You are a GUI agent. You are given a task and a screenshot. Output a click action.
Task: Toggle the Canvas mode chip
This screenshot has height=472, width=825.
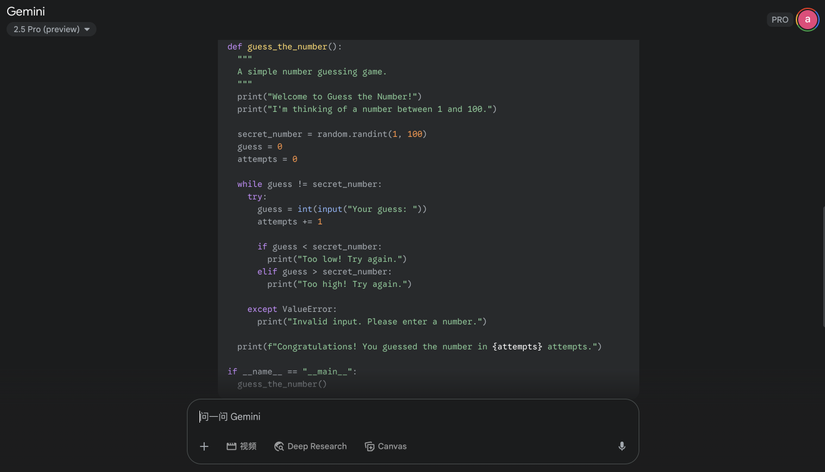[x=386, y=446]
